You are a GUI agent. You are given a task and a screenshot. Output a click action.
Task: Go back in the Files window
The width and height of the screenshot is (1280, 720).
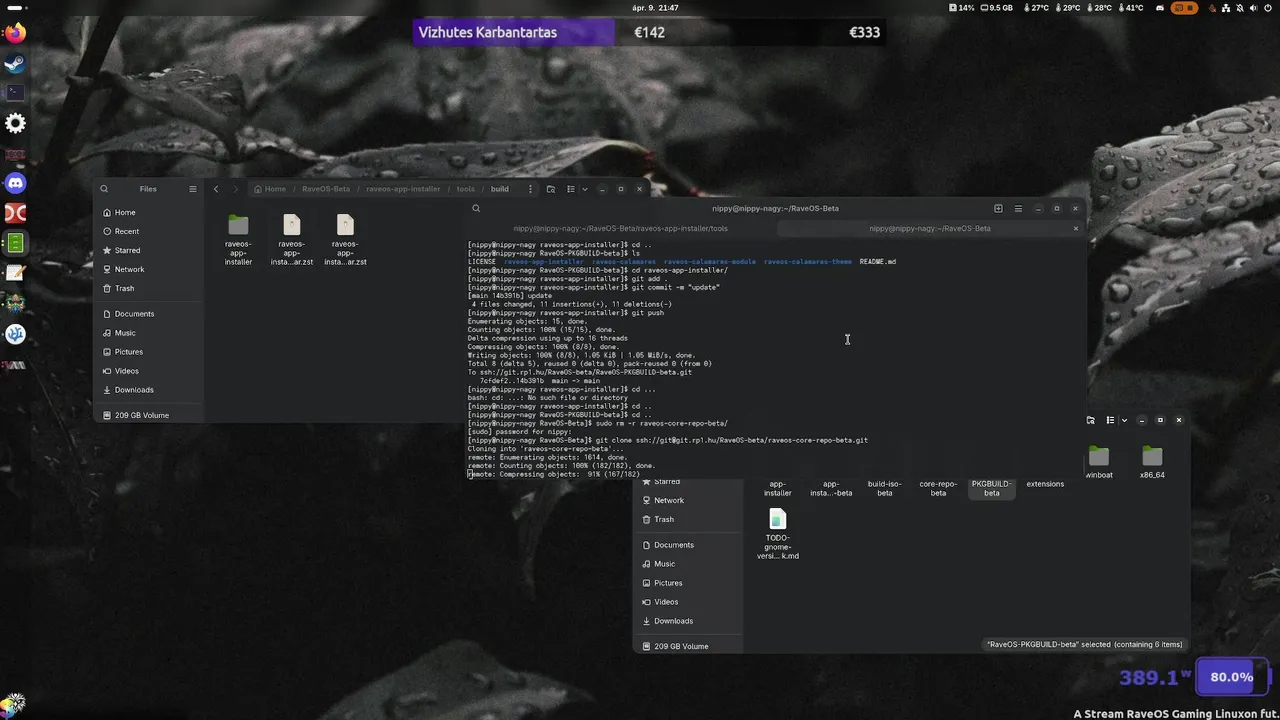(x=216, y=189)
